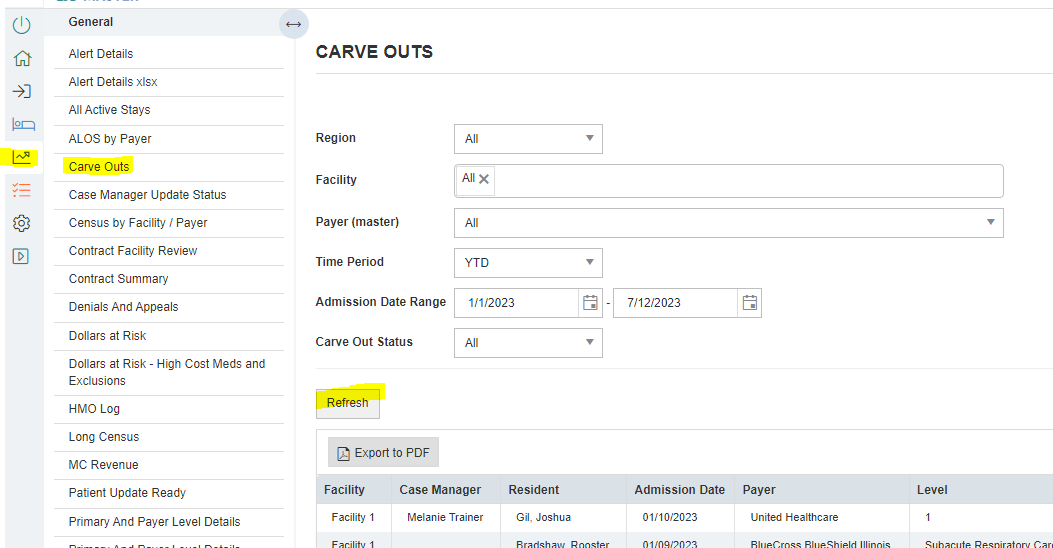Remove the All tag from Facility
The image size is (1053, 548).
tap(484, 179)
